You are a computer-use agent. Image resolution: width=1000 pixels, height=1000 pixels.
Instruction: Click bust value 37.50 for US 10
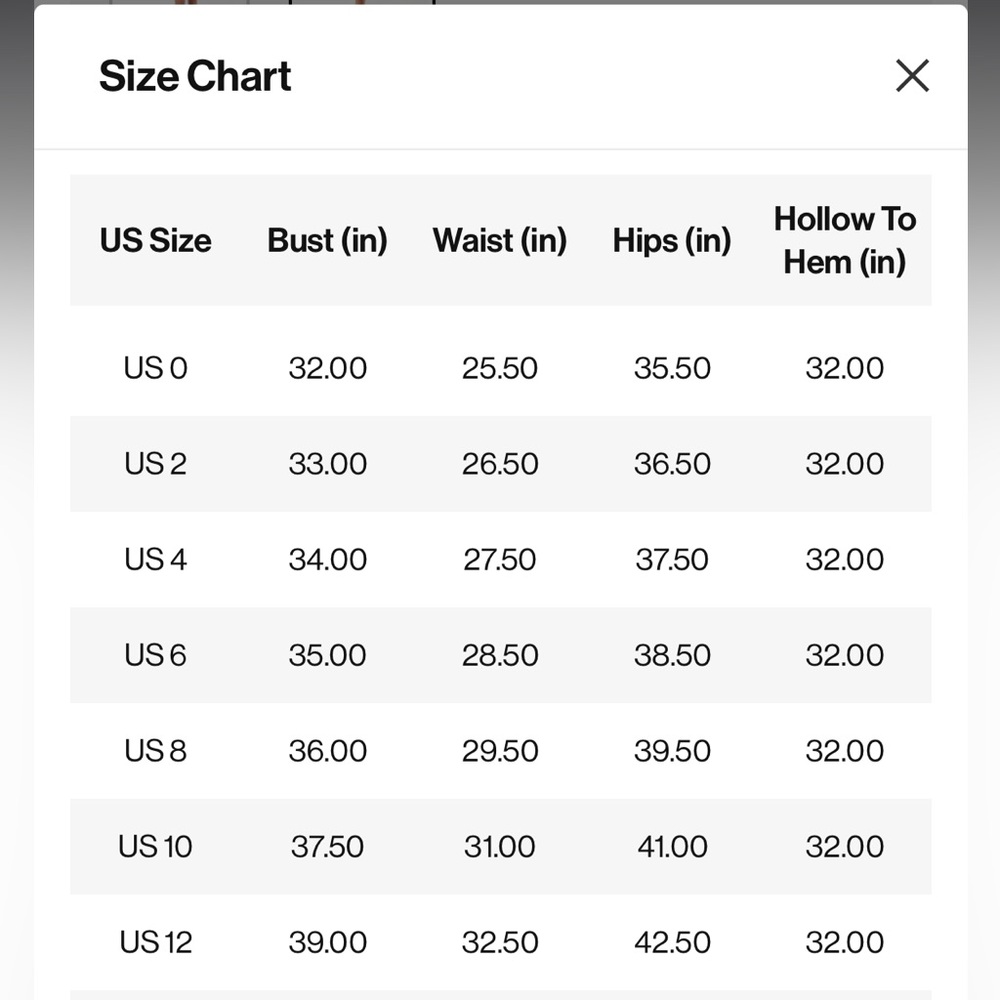[327, 847]
